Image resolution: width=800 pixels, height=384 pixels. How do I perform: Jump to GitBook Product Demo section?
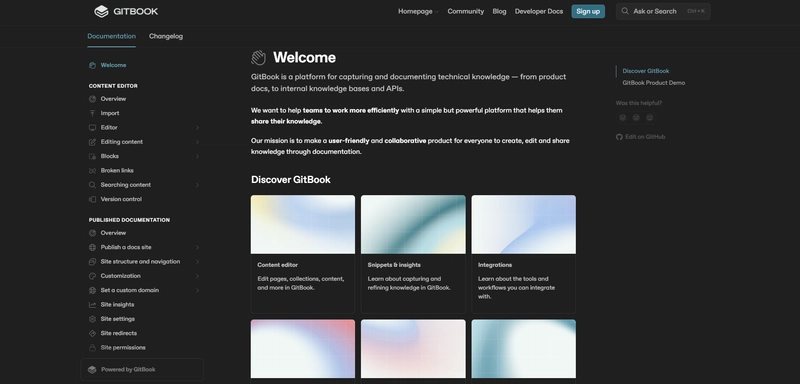tap(654, 83)
